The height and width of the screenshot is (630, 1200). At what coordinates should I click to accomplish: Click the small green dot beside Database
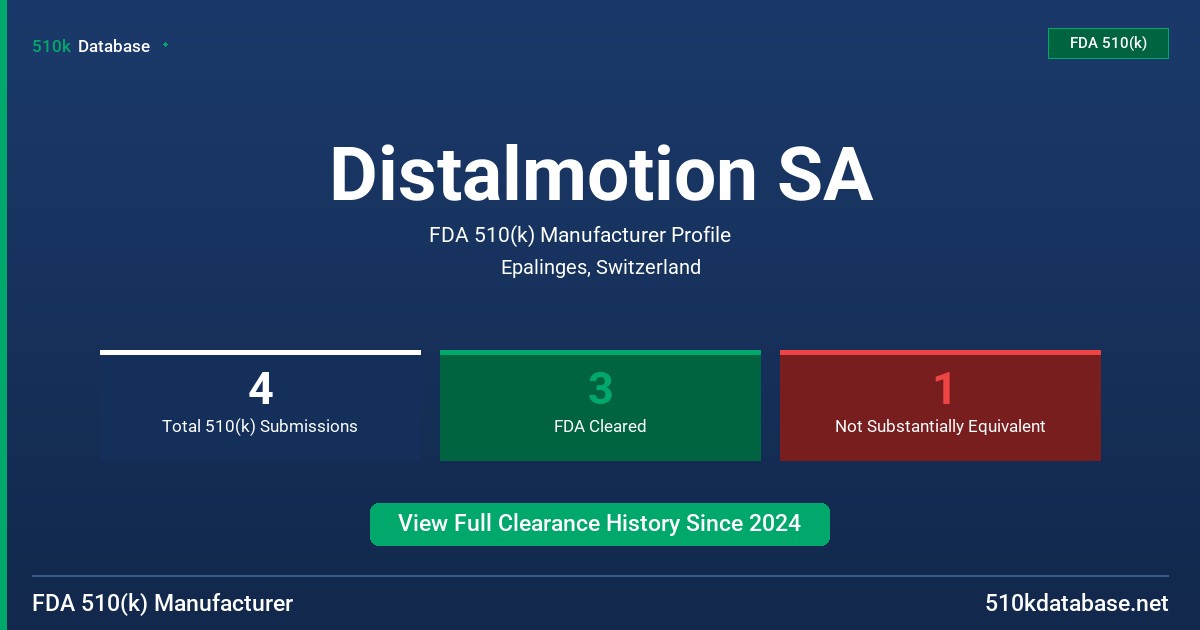click(165, 45)
